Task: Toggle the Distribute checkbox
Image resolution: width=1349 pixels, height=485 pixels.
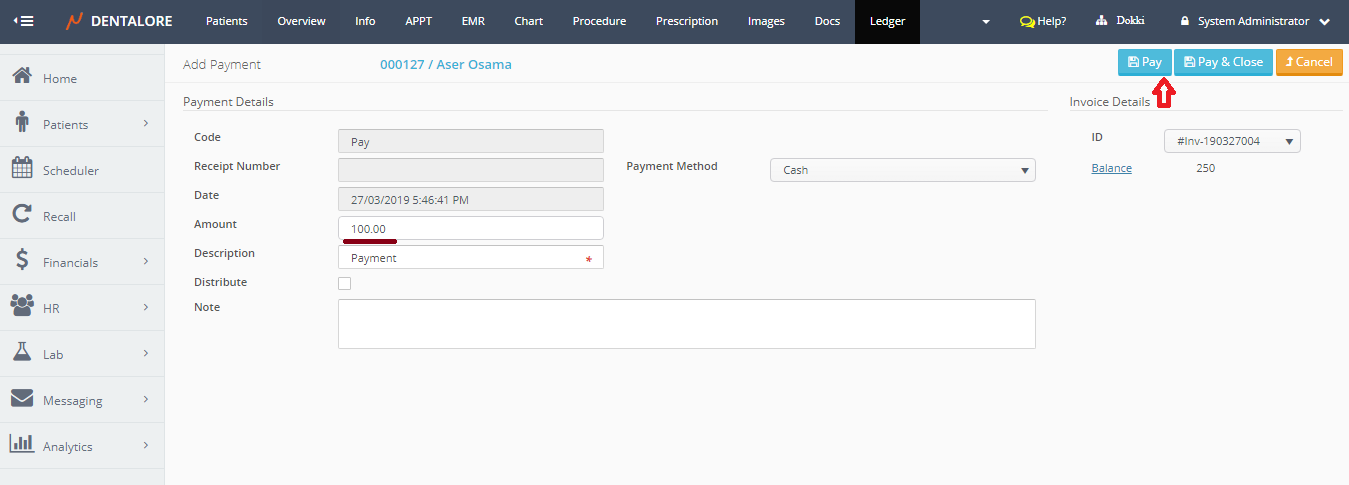Action: coord(345,283)
